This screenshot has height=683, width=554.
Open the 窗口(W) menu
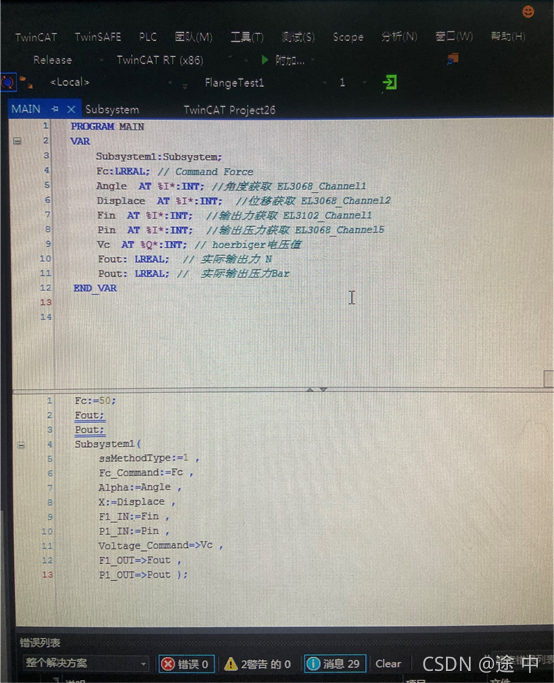[454, 36]
